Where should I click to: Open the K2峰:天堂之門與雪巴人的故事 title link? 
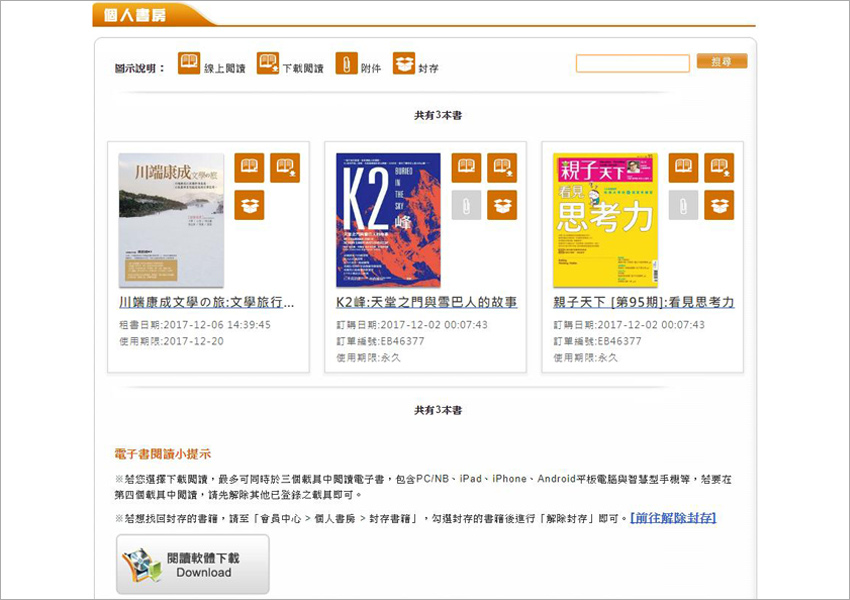[426, 302]
